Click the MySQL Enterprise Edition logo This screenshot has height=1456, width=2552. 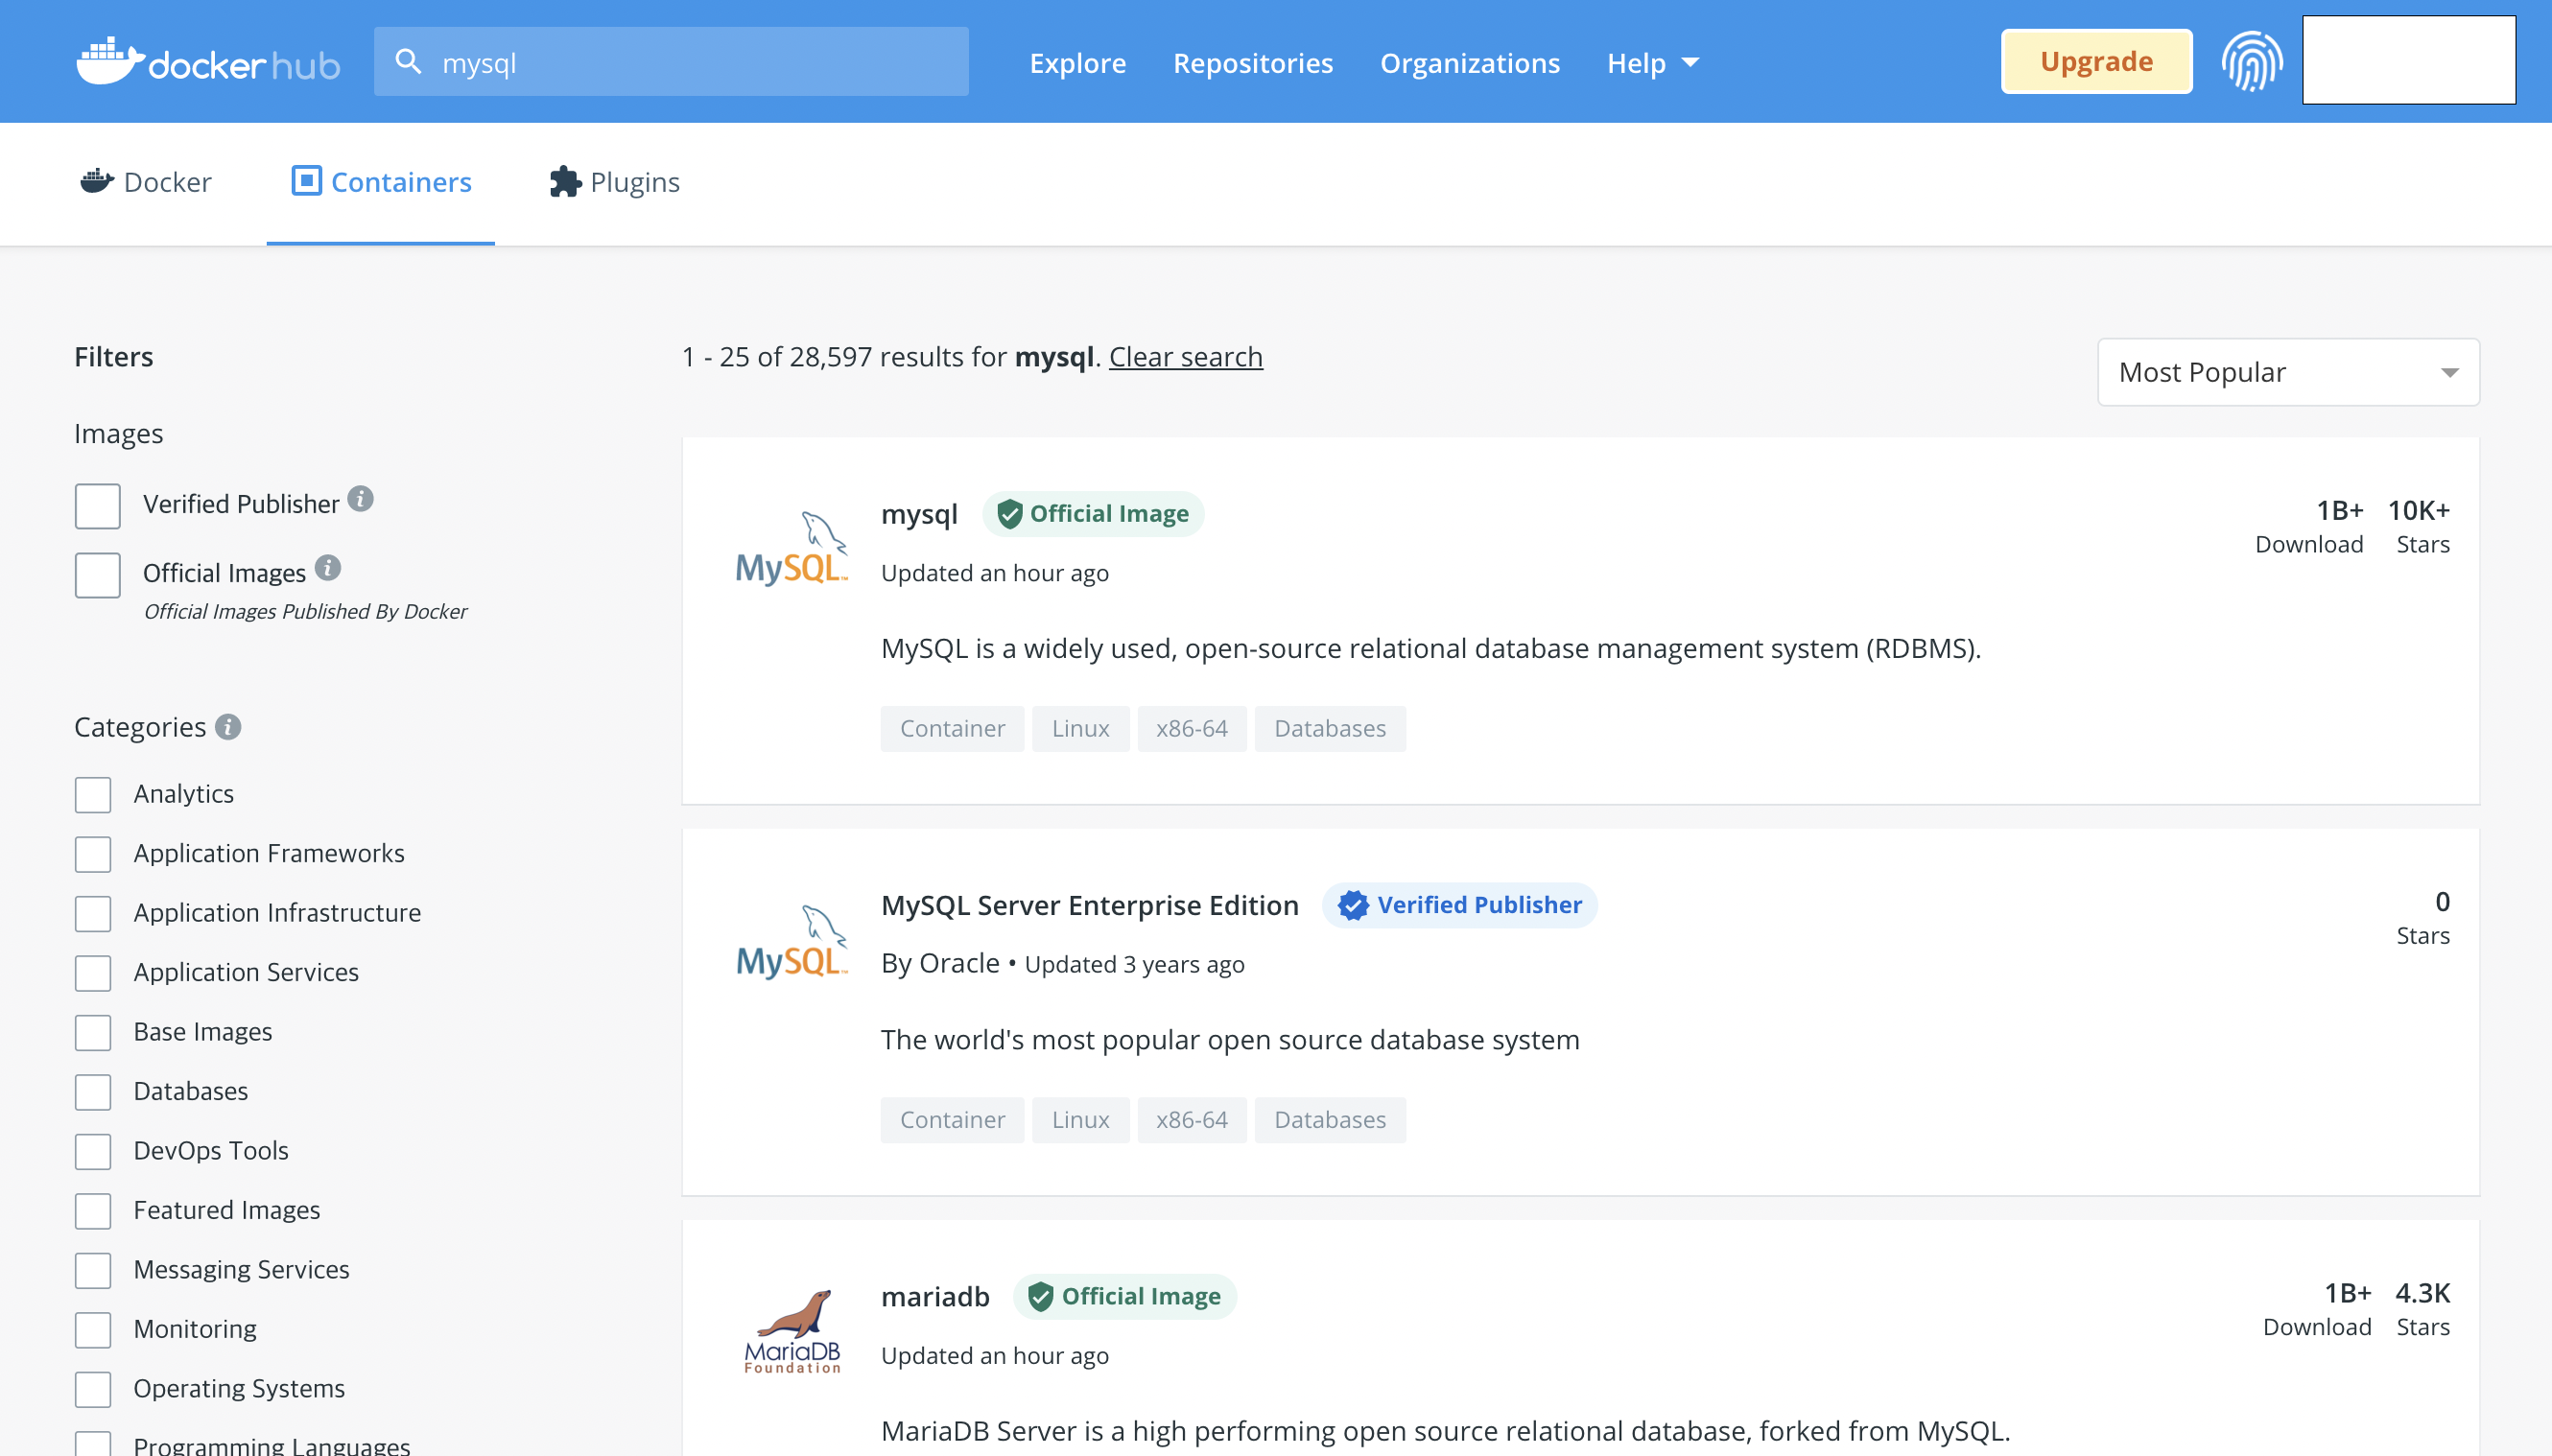(x=792, y=942)
